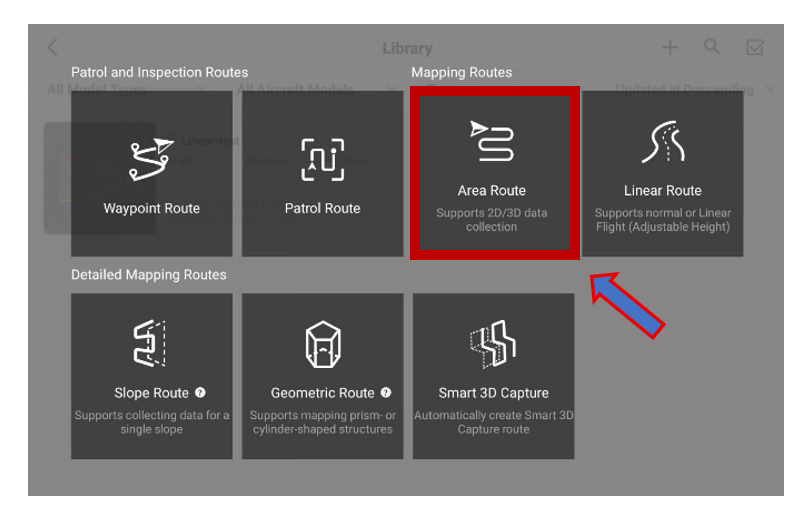The width and height of the screenshot is (800, 517).
Task: Choose the Geometric Route prism icon
Action: pyautogui.click(x=322, y=345)
